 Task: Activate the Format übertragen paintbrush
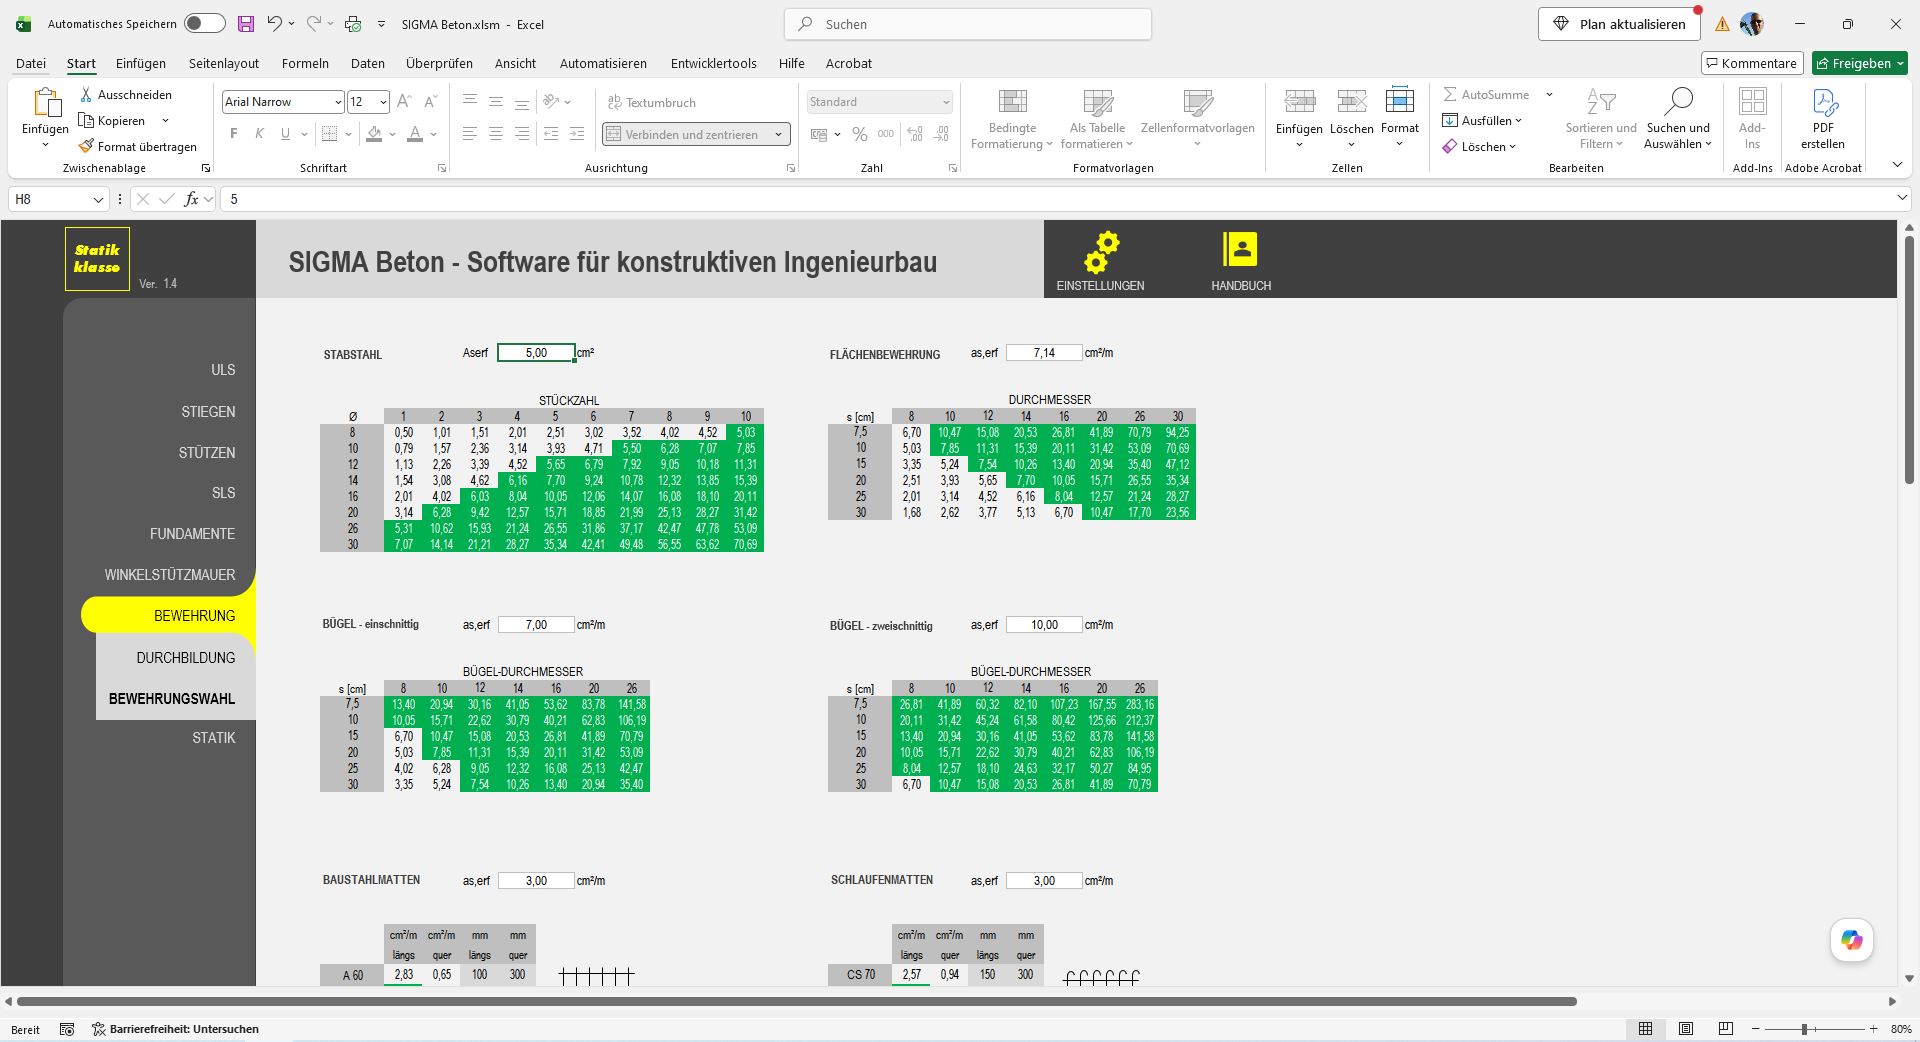87,146
